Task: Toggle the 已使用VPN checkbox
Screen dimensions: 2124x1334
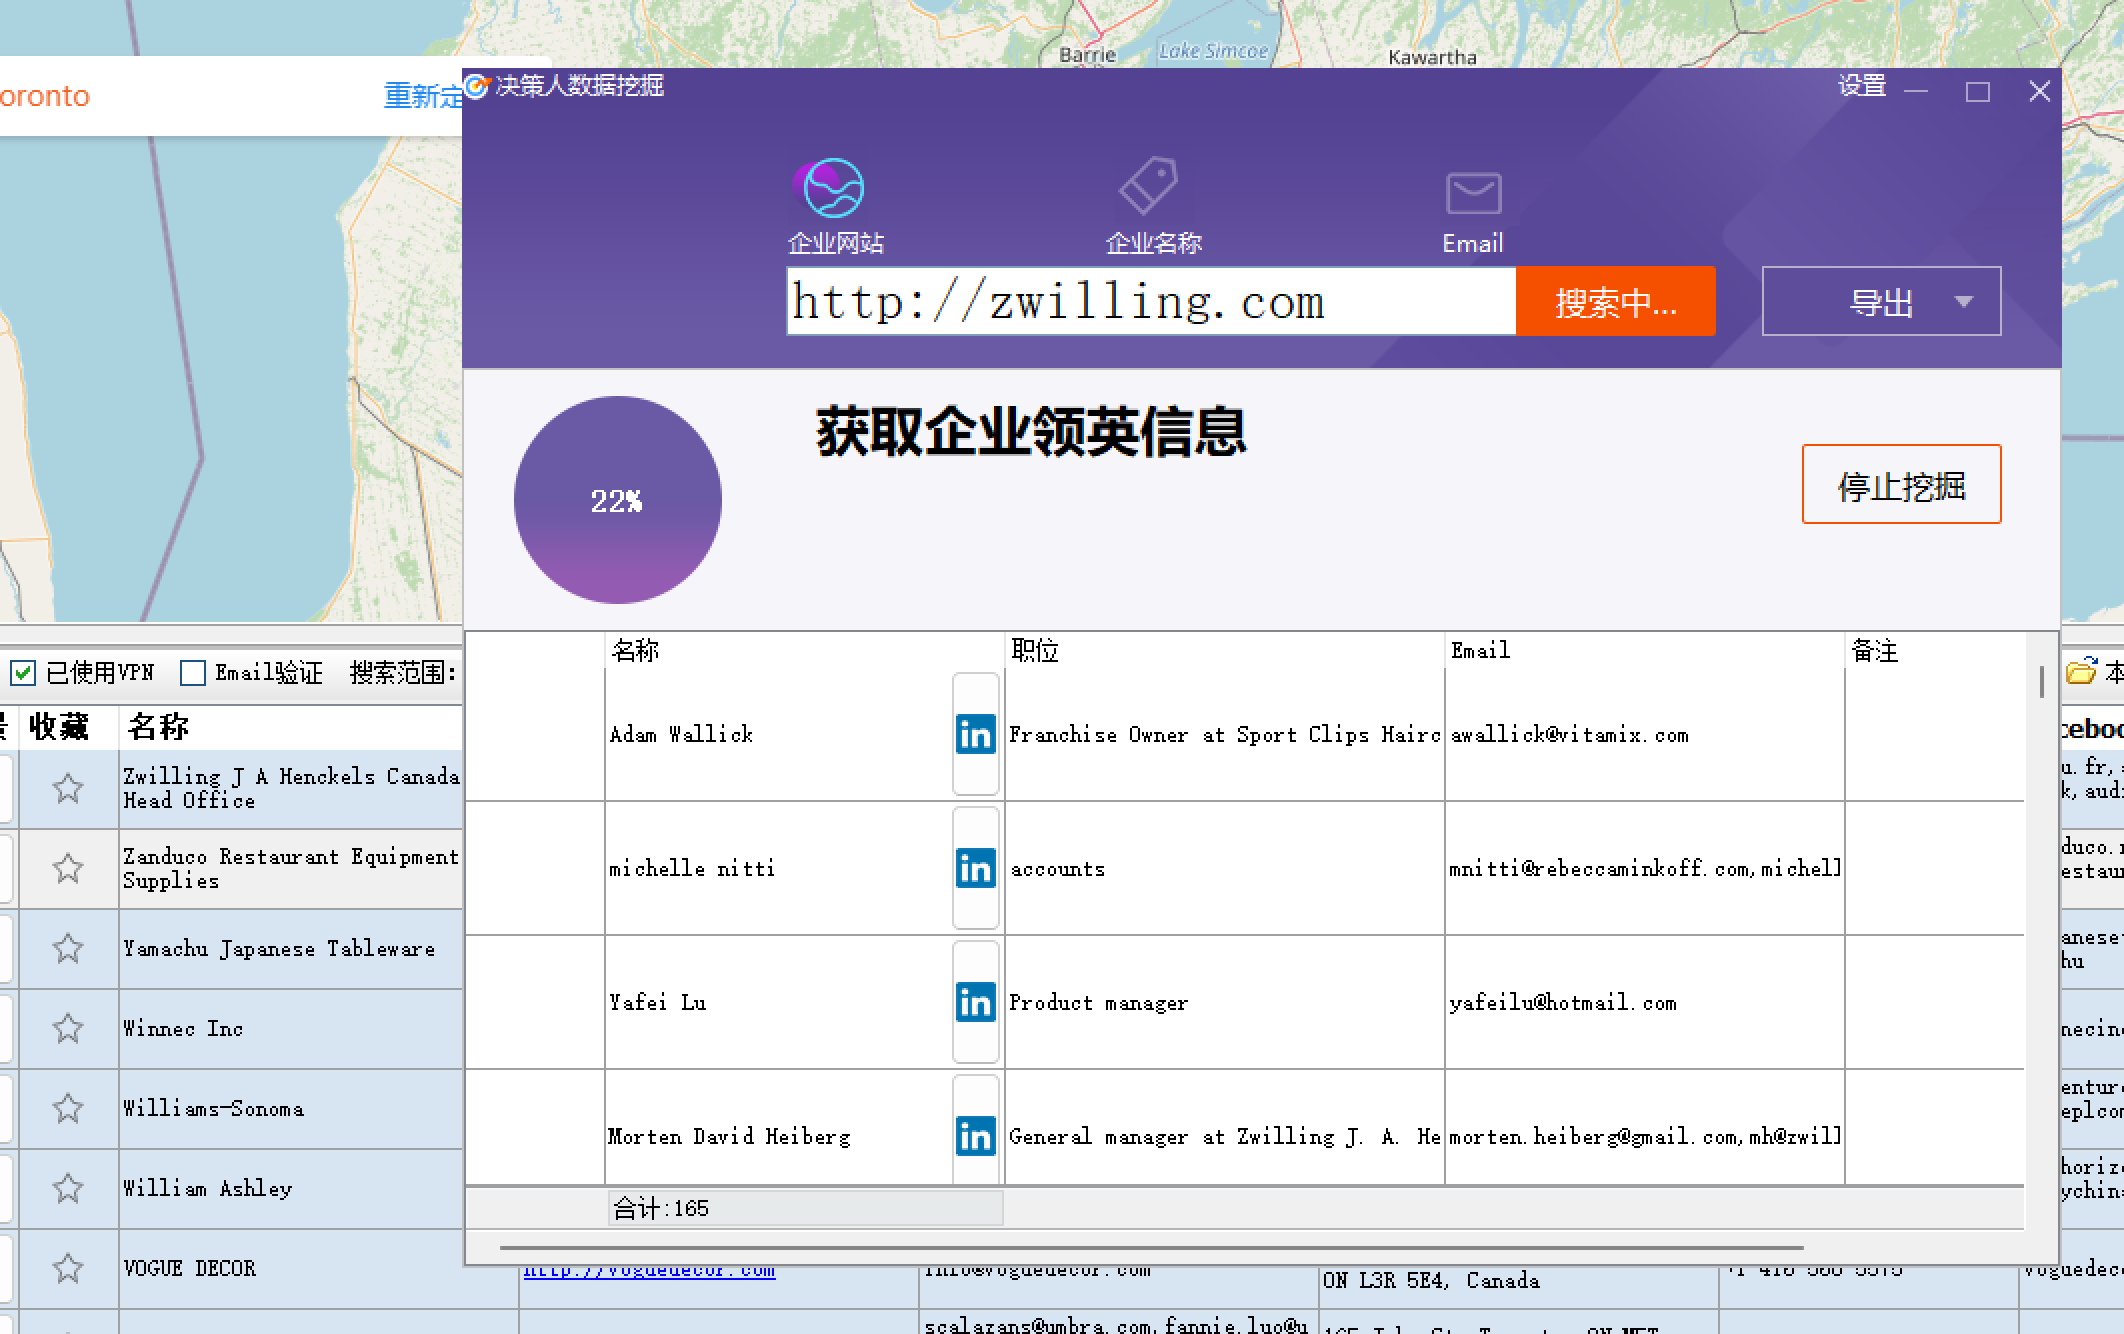Action: pyautogui.click(x=23, y=673)
